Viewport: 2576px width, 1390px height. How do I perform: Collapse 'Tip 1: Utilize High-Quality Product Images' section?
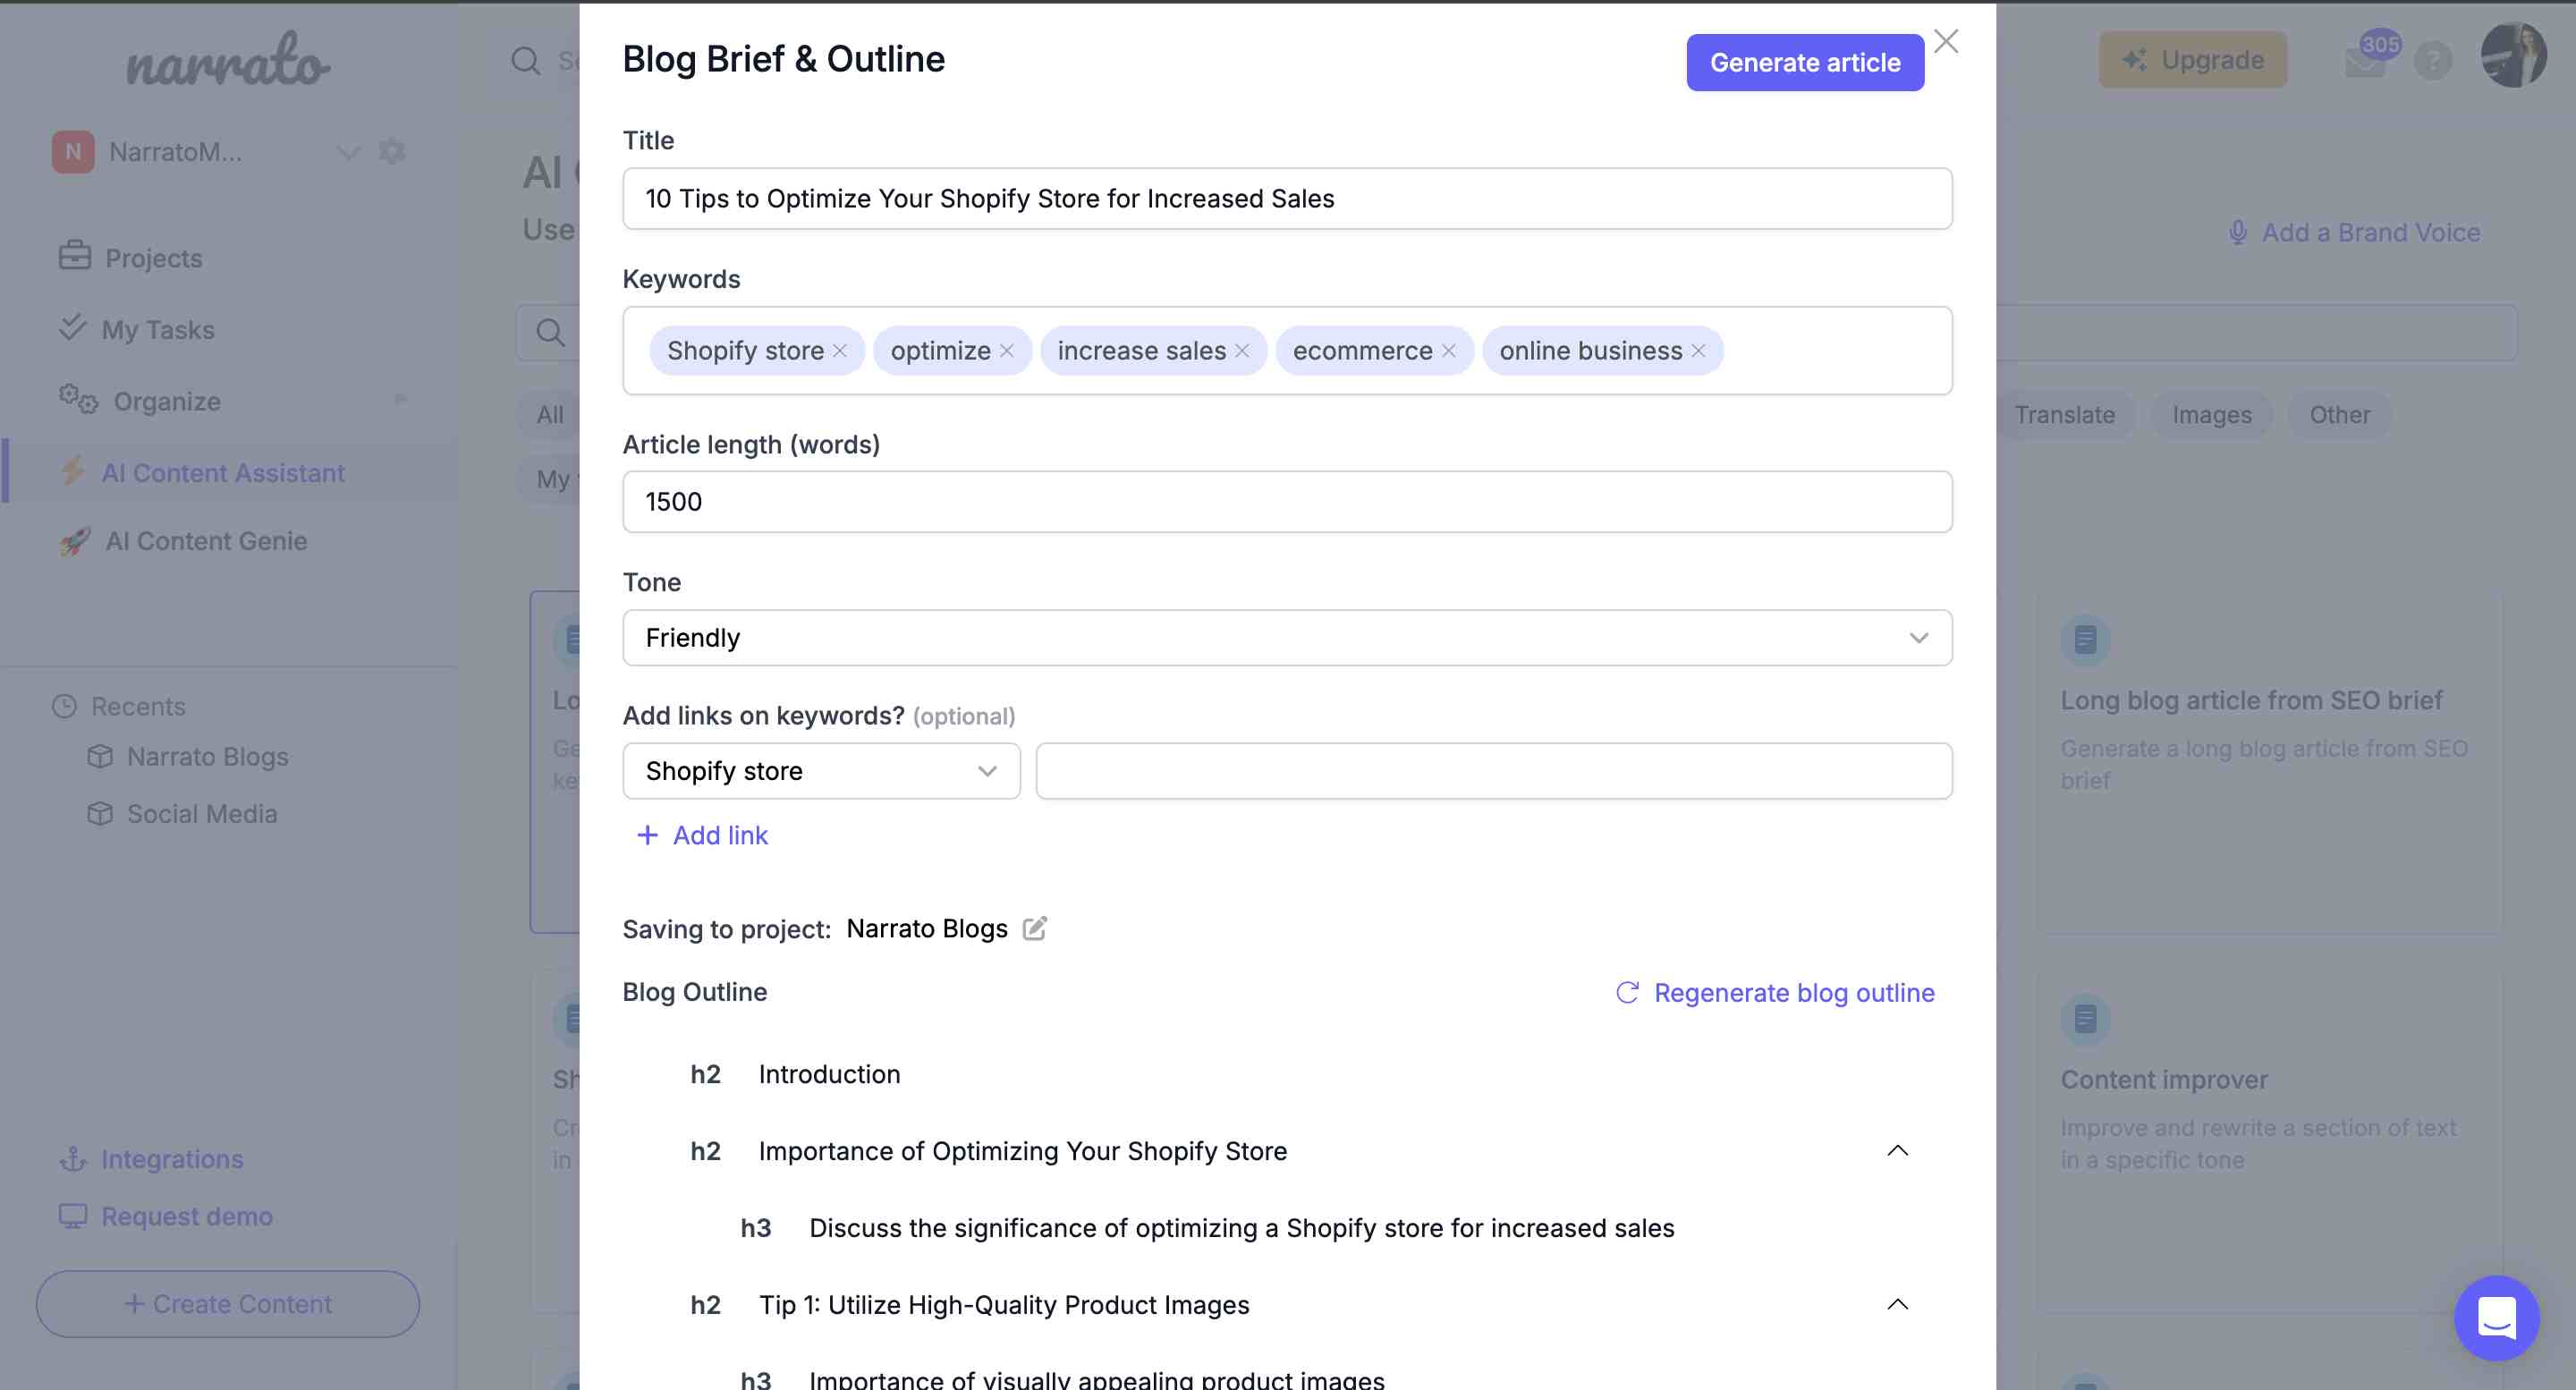(x=1897, y=1304)
